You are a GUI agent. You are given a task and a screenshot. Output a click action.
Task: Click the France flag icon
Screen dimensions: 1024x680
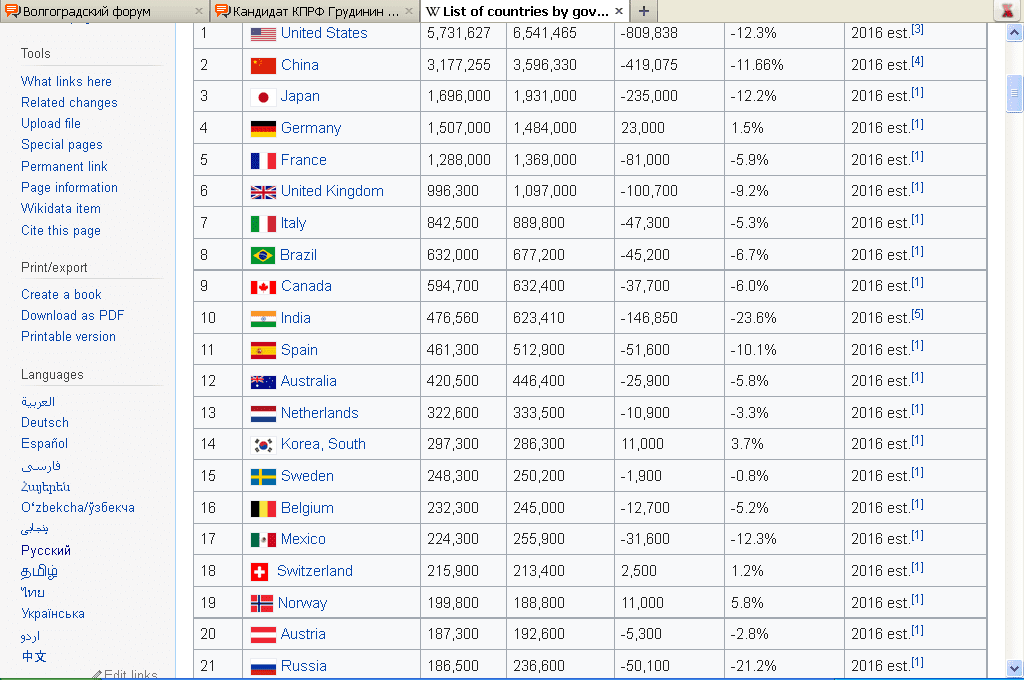click(263, 161)
